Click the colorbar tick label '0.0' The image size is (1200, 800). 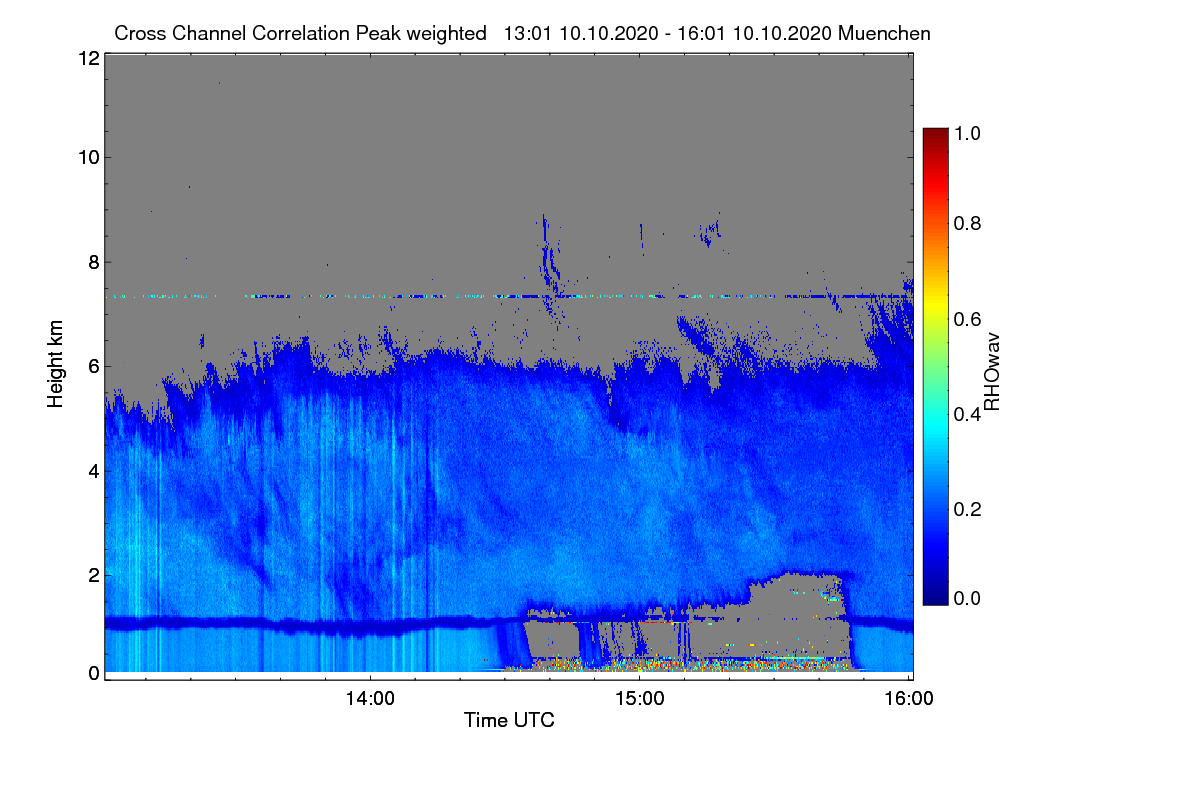click(966, 598)
